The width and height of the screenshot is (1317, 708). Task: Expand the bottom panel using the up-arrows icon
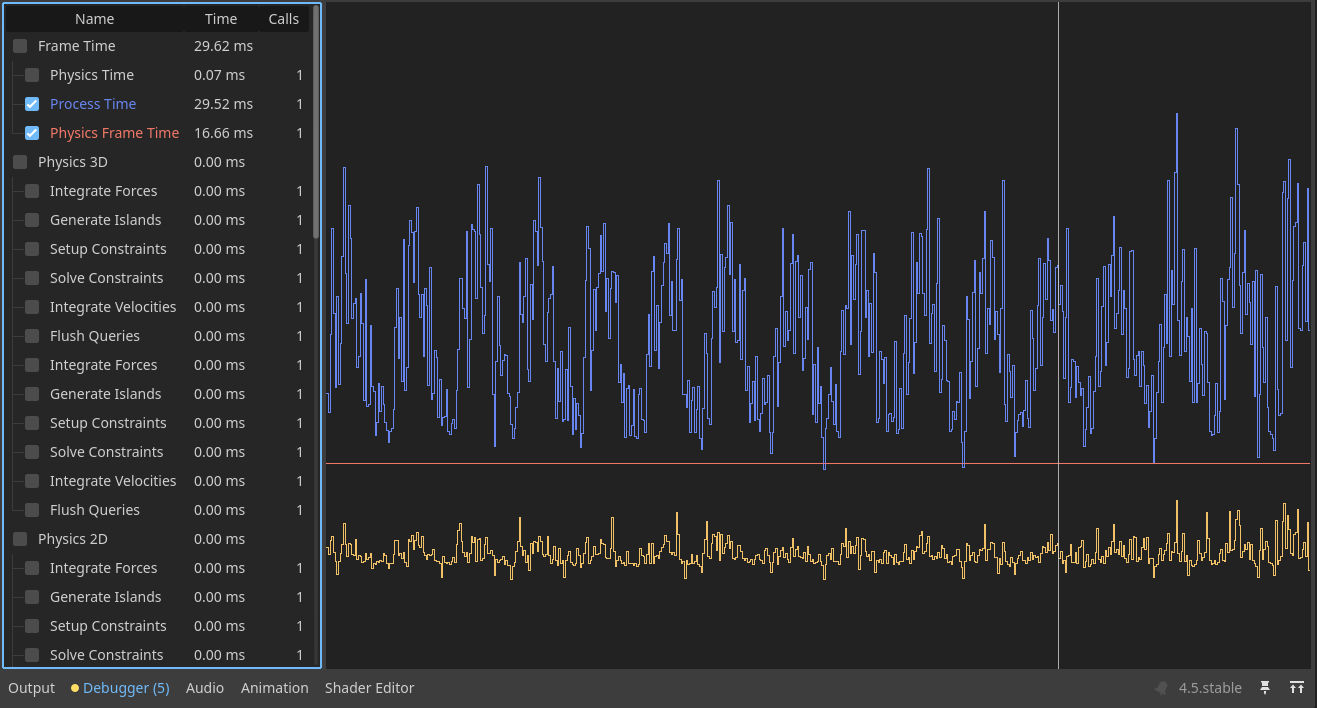(1297, 688)
